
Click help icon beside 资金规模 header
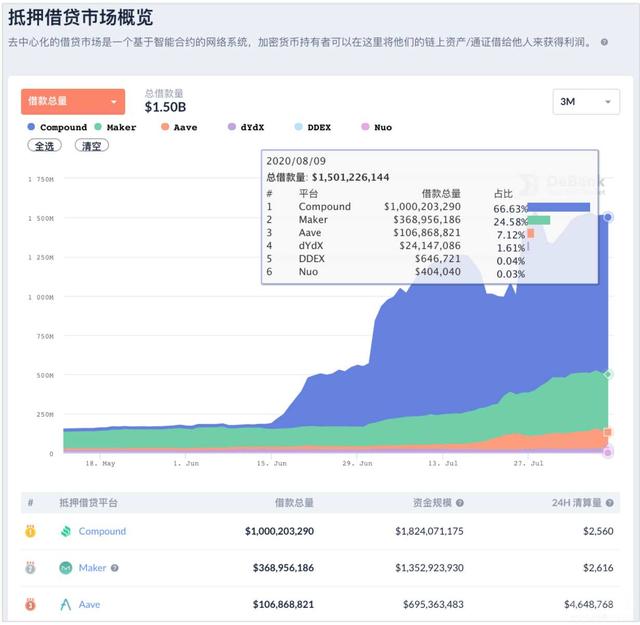tap(460, 503)
